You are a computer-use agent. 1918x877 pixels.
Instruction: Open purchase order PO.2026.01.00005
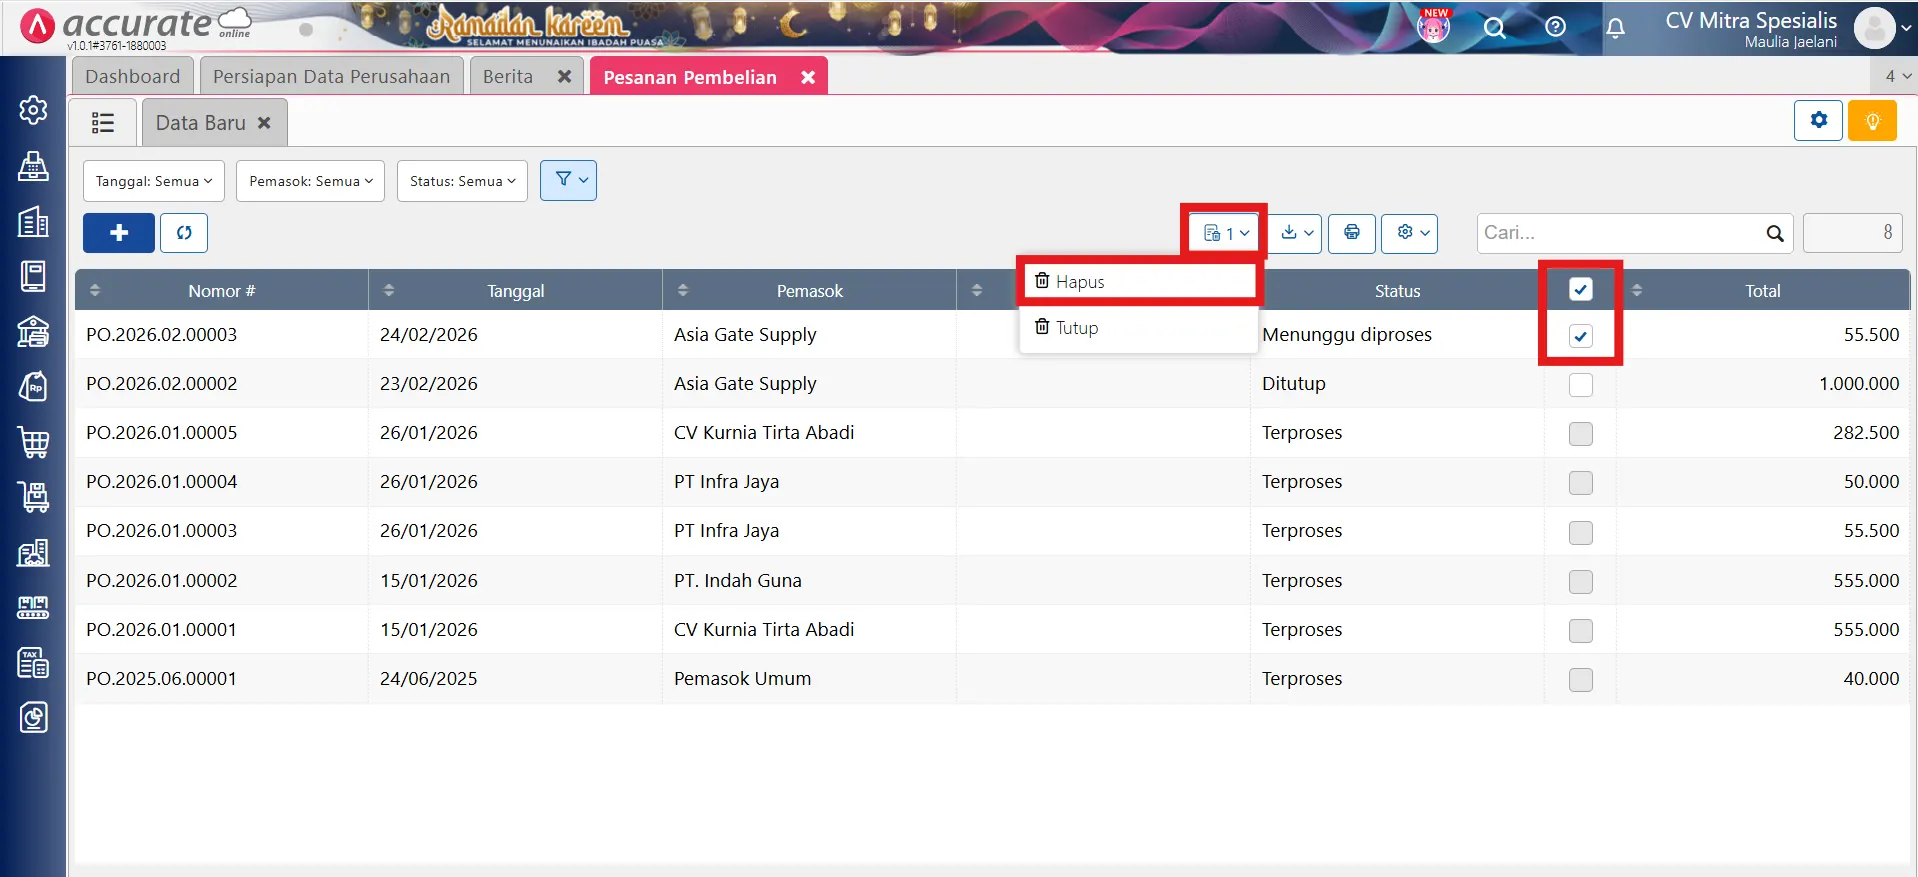point(162,433)
